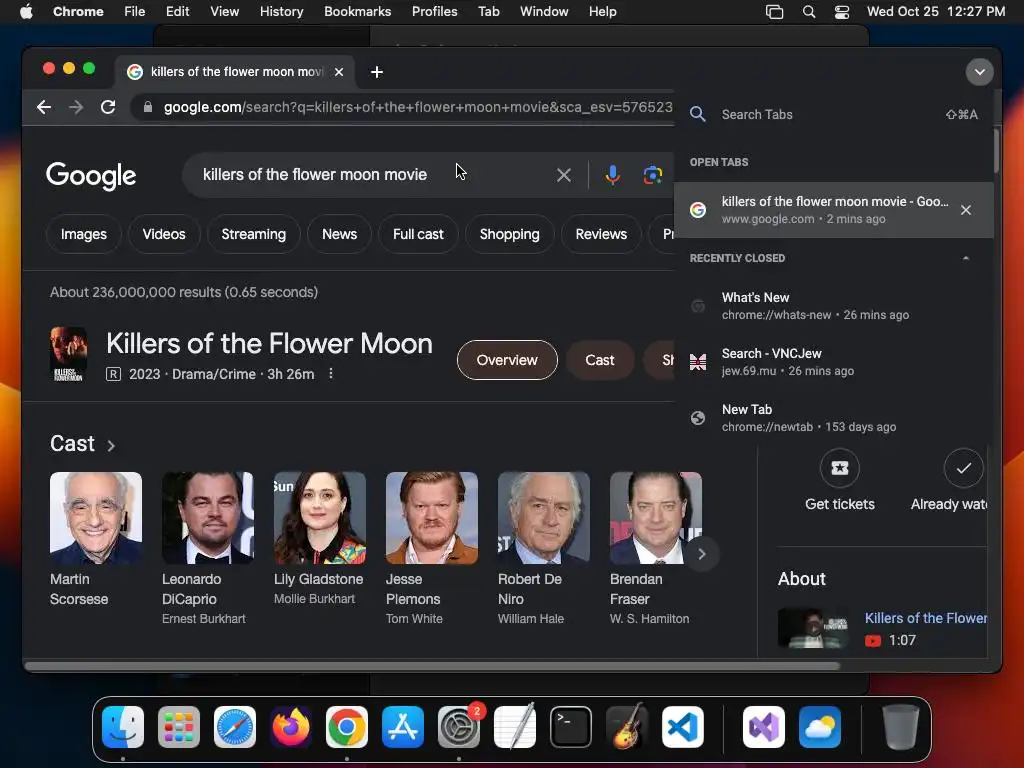
Task: Open Visual Studio Code from the Dock
Action: coord(683,727)
